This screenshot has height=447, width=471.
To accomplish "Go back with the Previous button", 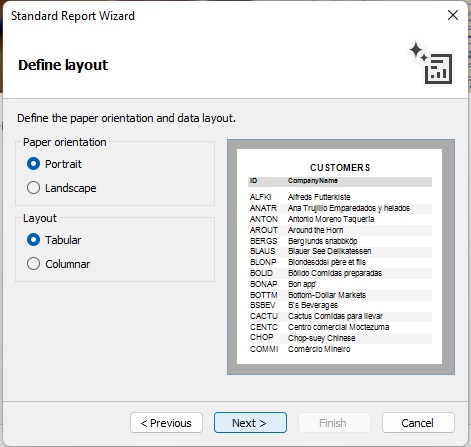I will (x=166, y=423).
